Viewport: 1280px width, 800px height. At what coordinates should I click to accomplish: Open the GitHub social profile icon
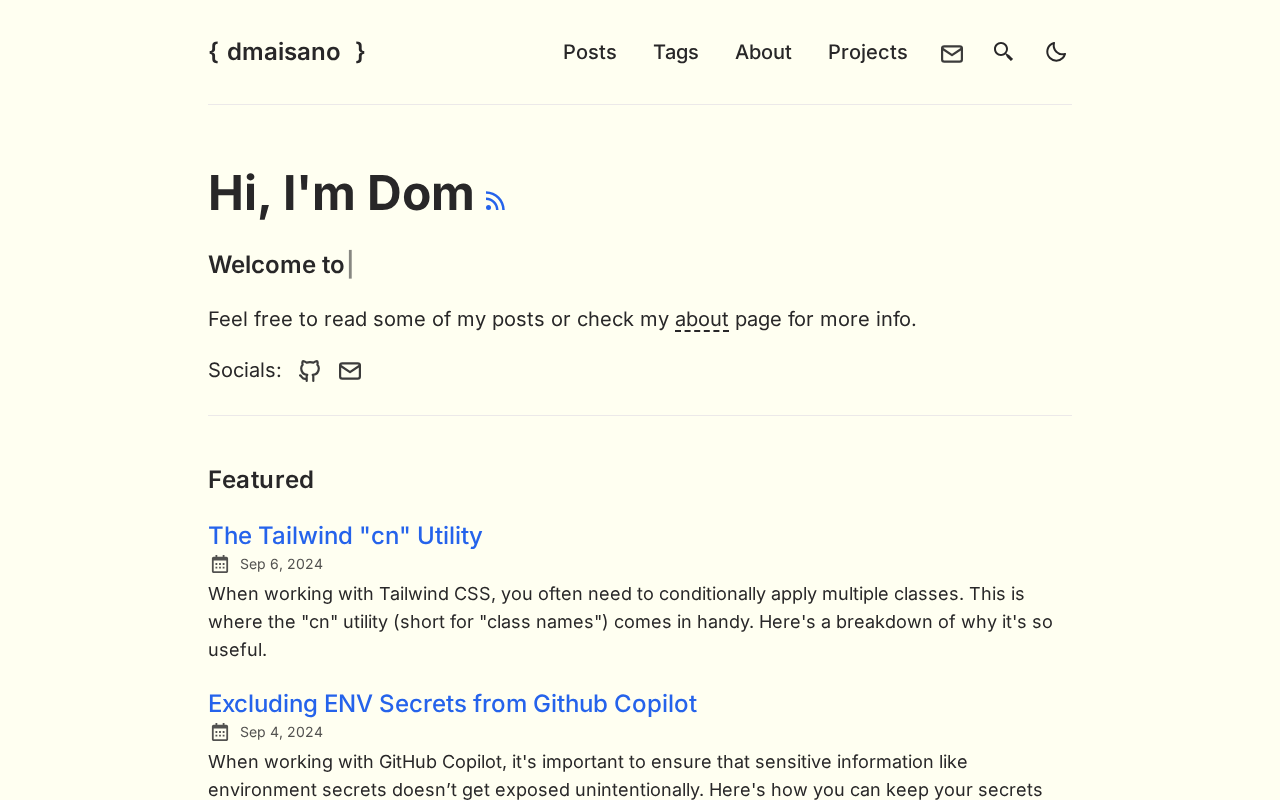pos(310,371)
